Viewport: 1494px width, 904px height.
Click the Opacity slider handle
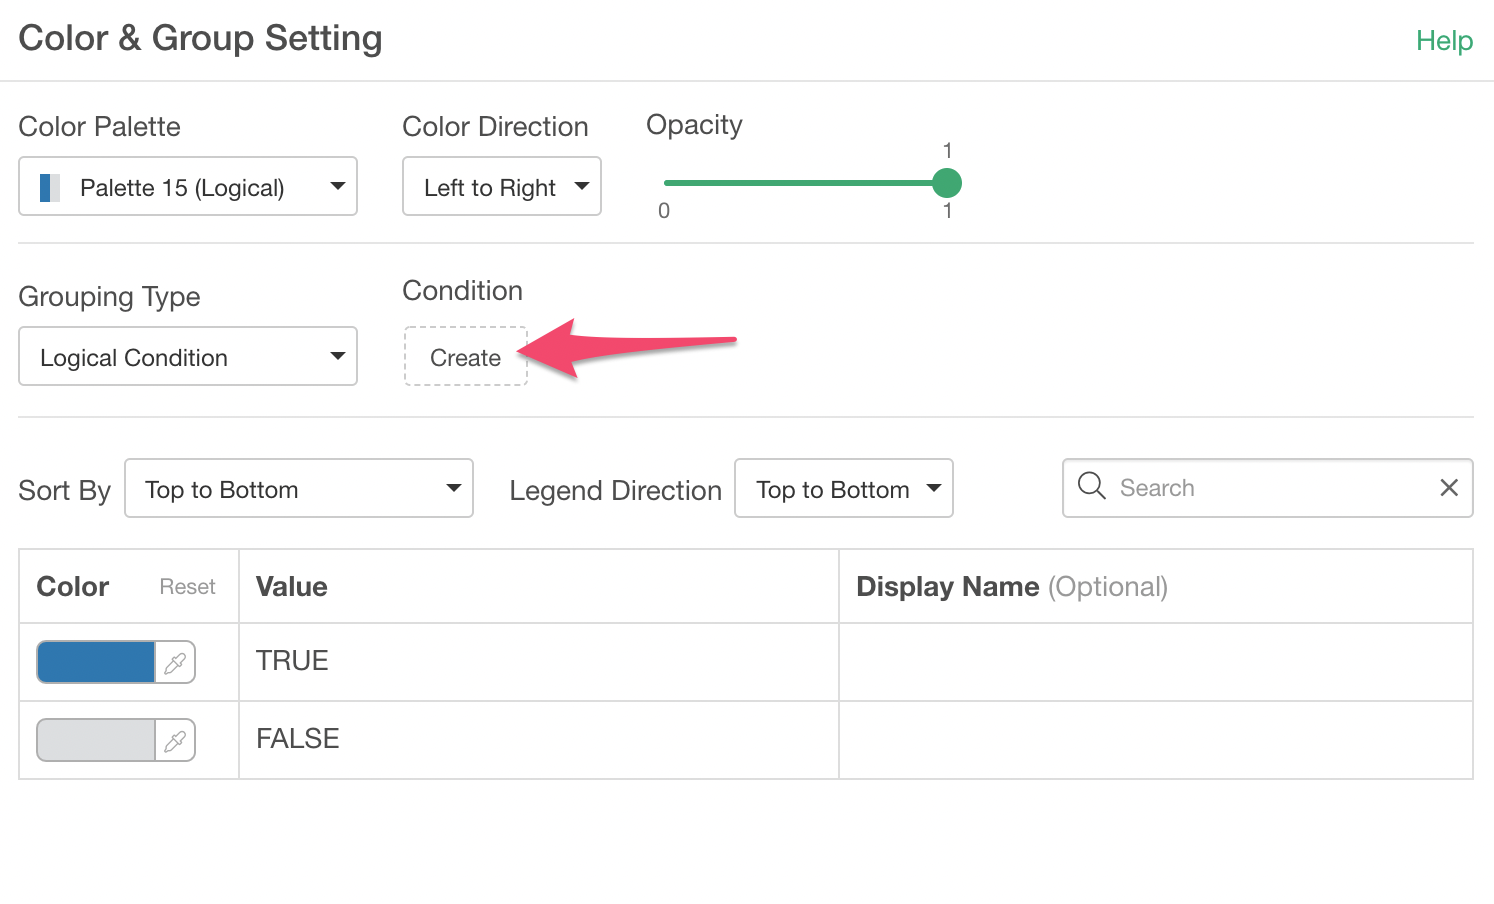click(946, 183)
